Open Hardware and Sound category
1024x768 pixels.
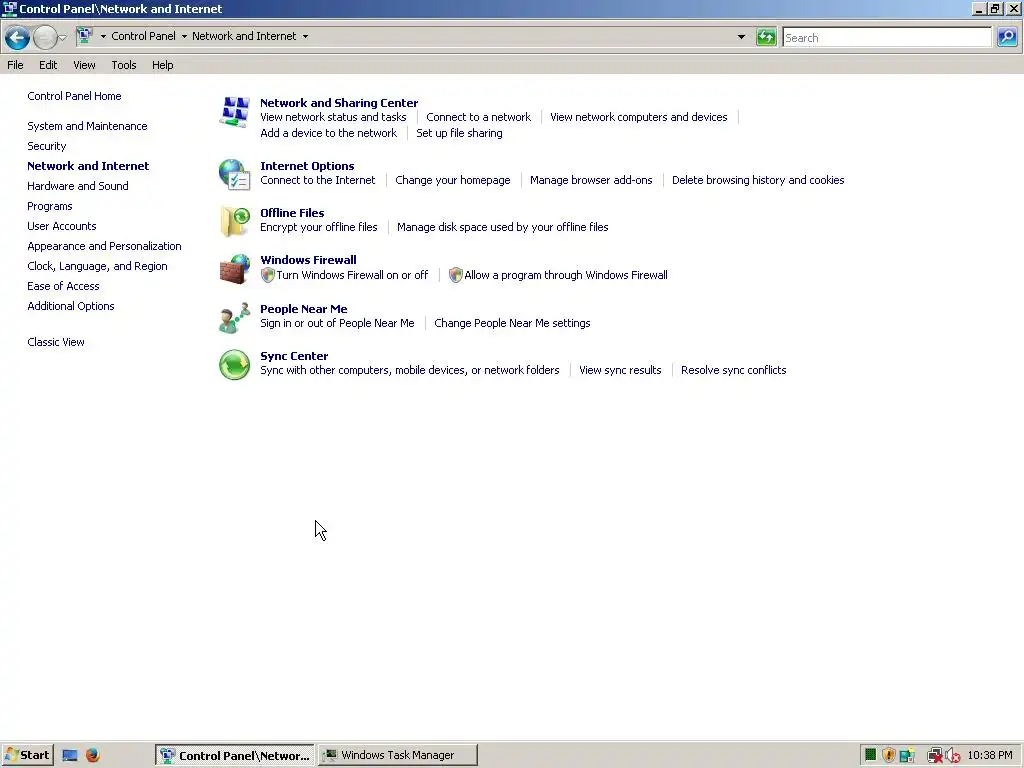click(78, 186)
